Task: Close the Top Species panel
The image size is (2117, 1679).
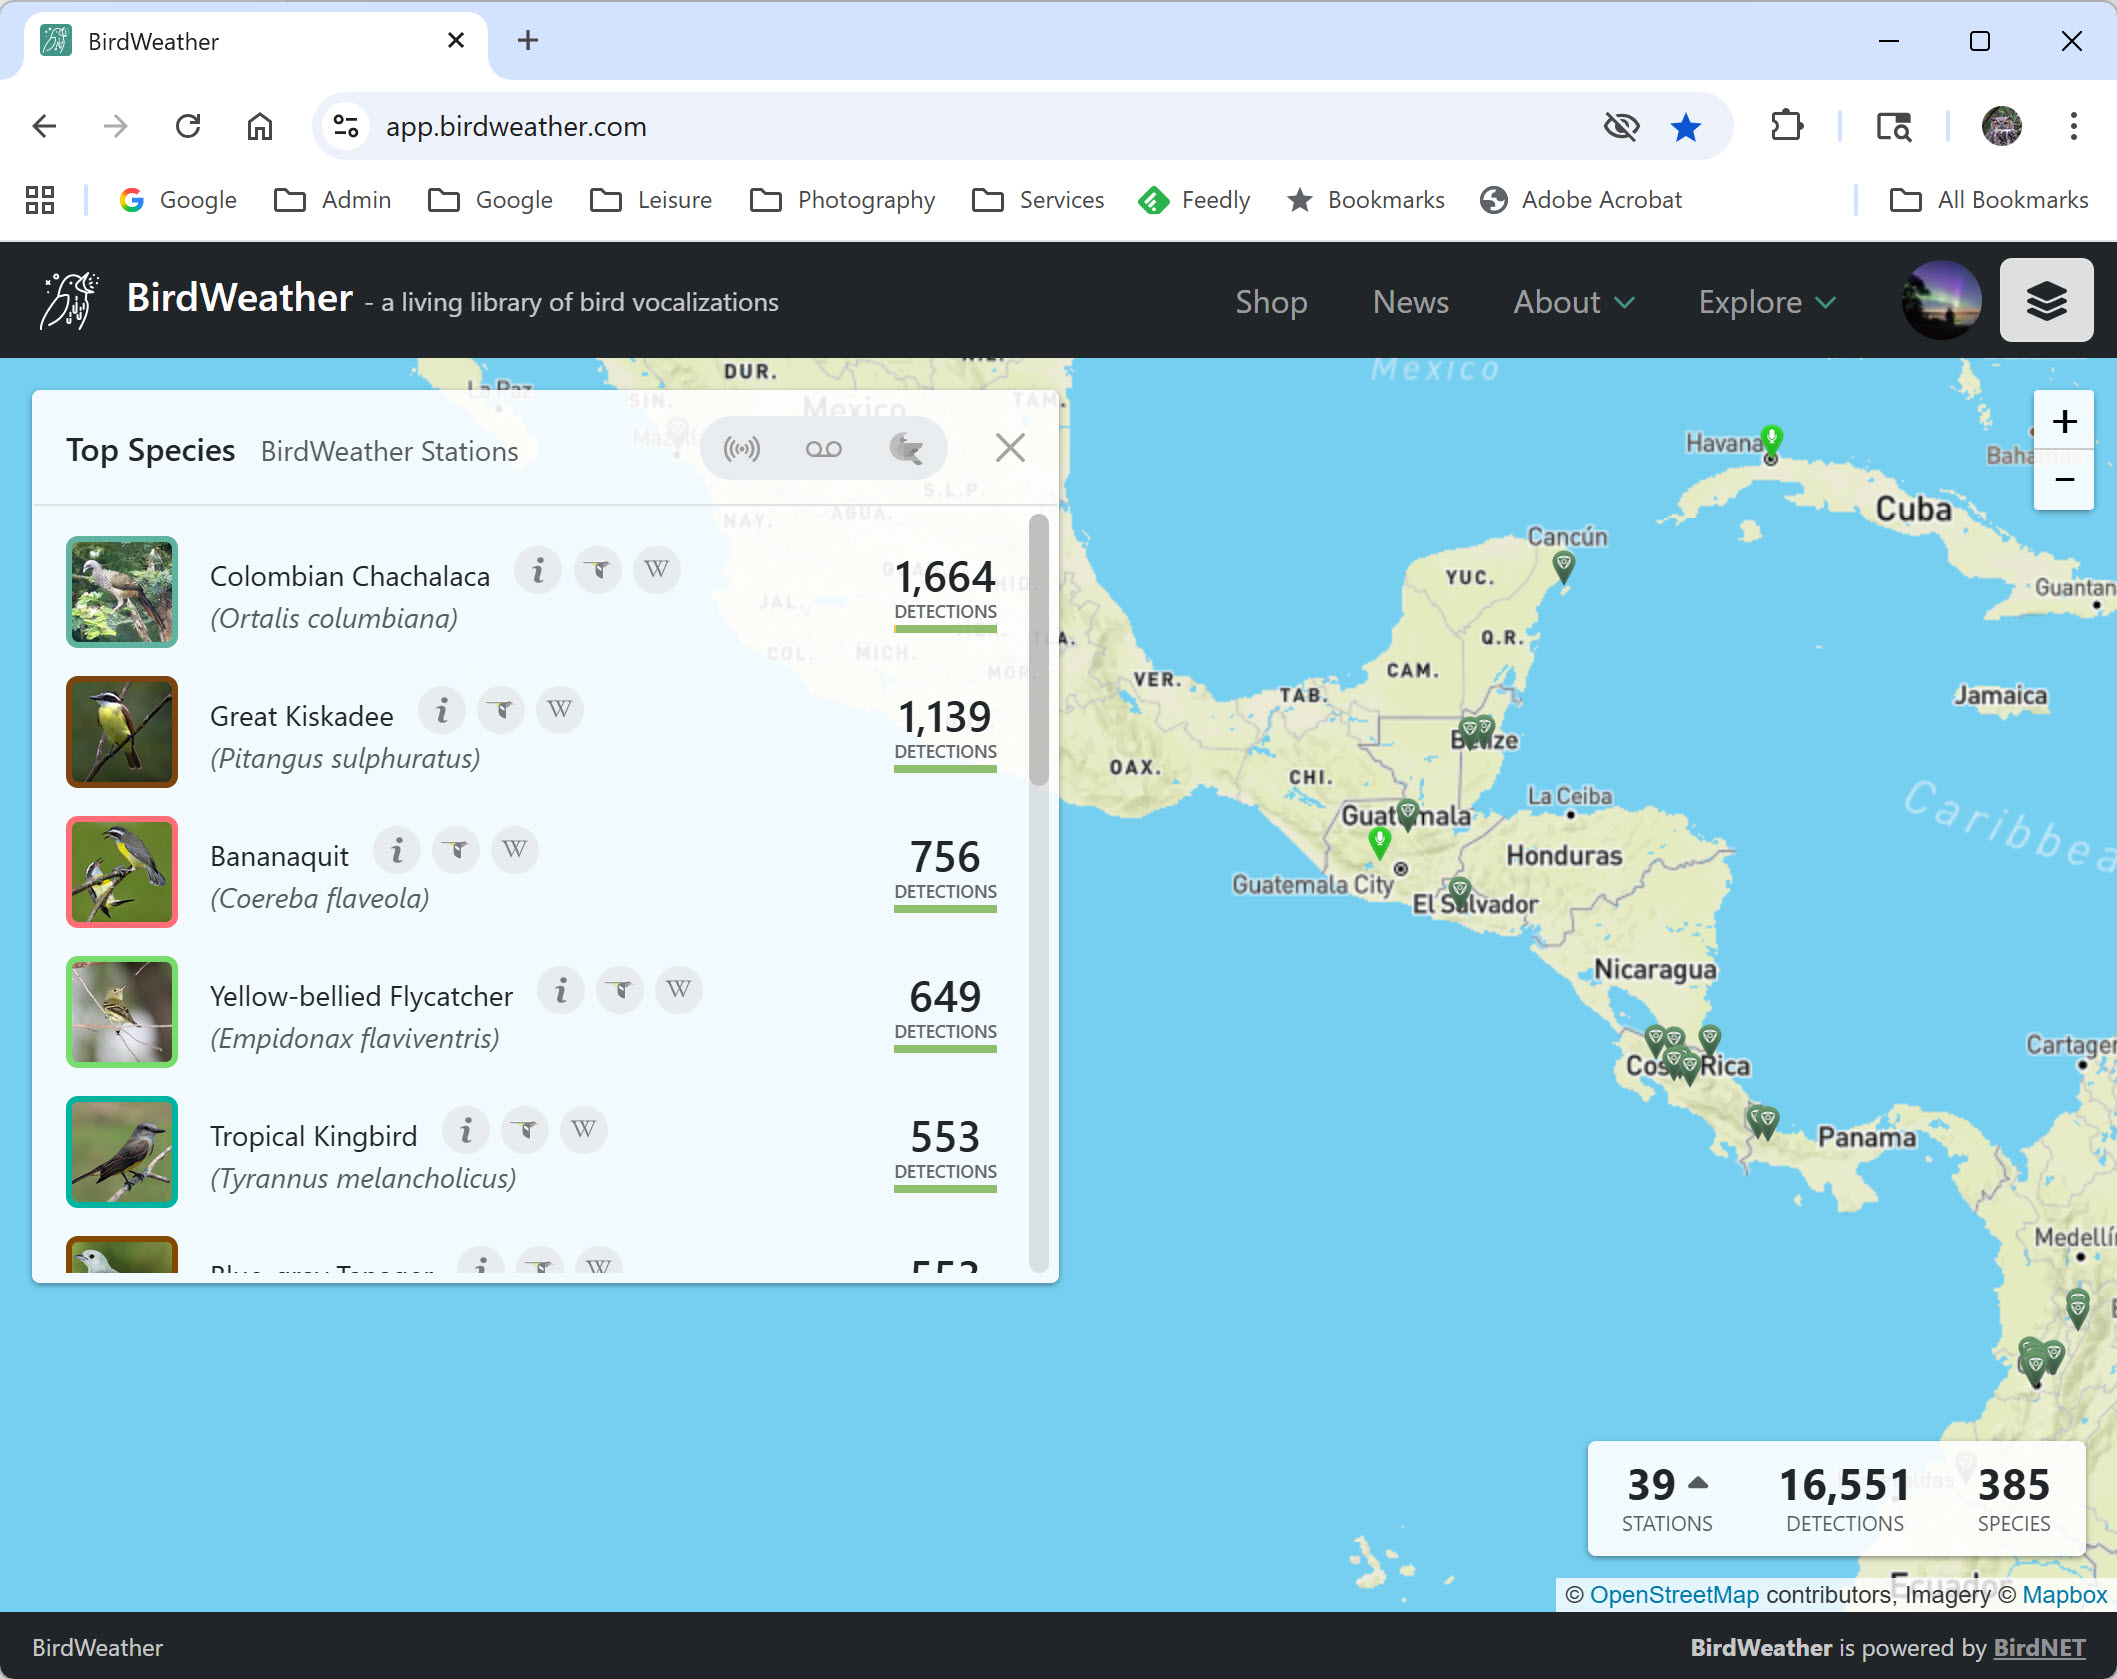Action: (1010, 448)
